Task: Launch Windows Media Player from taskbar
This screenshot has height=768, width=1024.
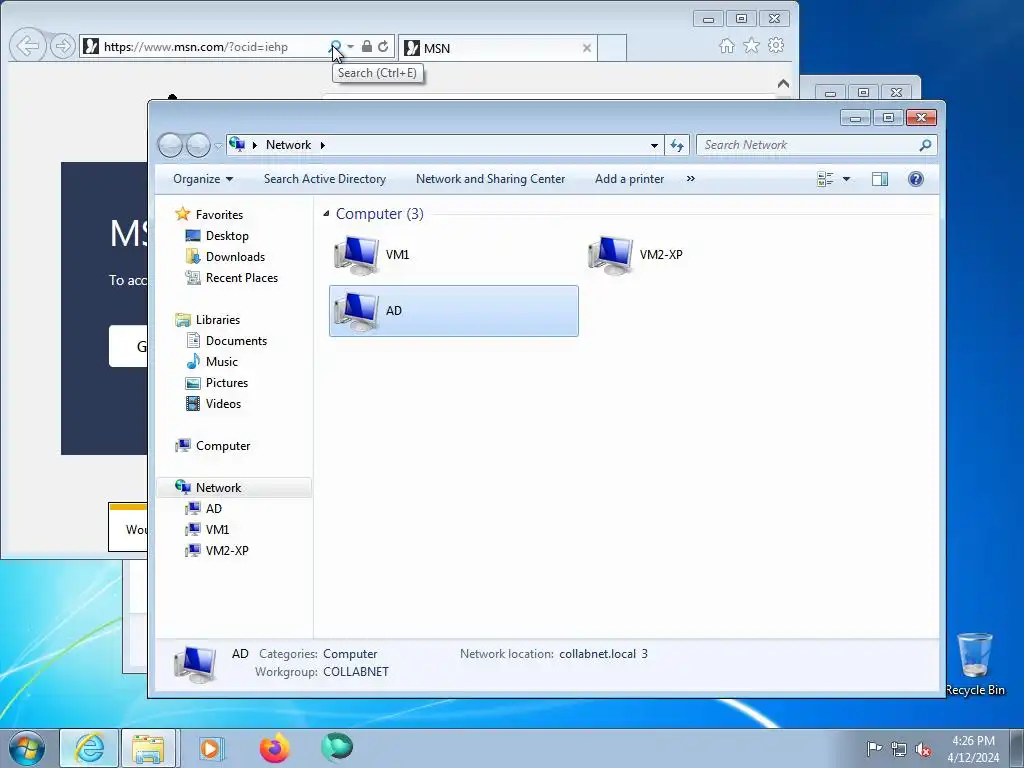Action: (211, 748)
